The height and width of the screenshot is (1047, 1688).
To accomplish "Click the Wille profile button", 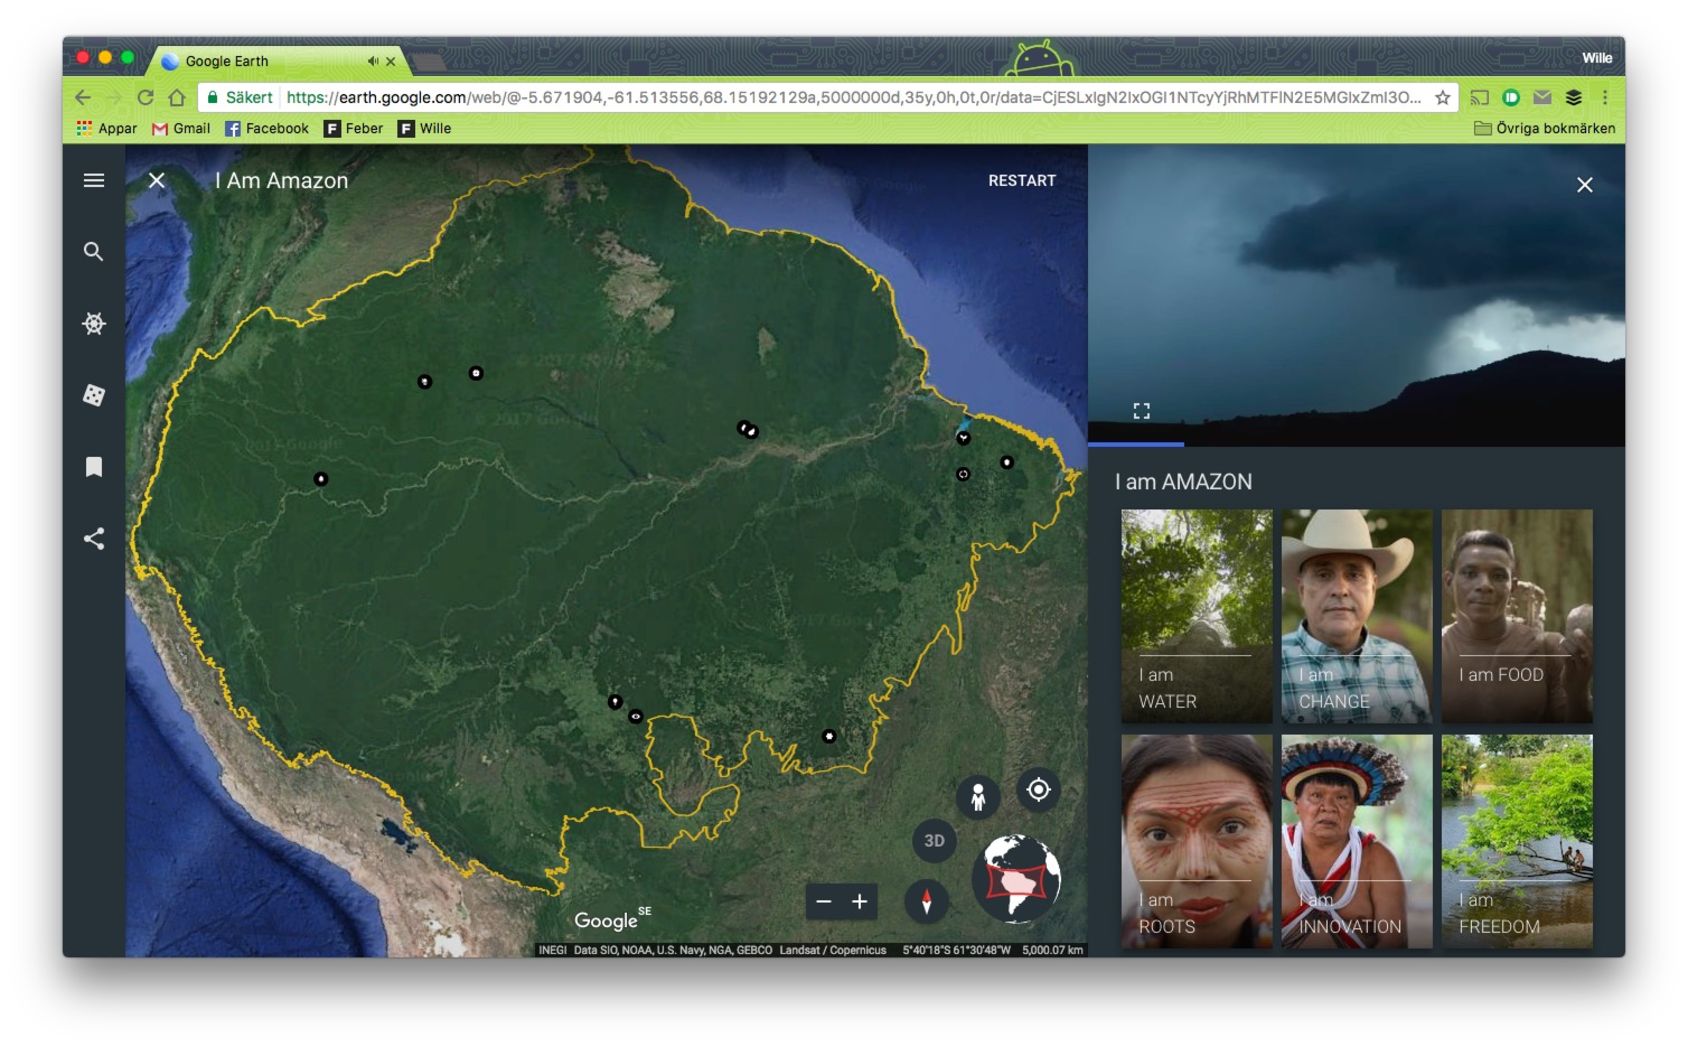I will click(1596, 58).
